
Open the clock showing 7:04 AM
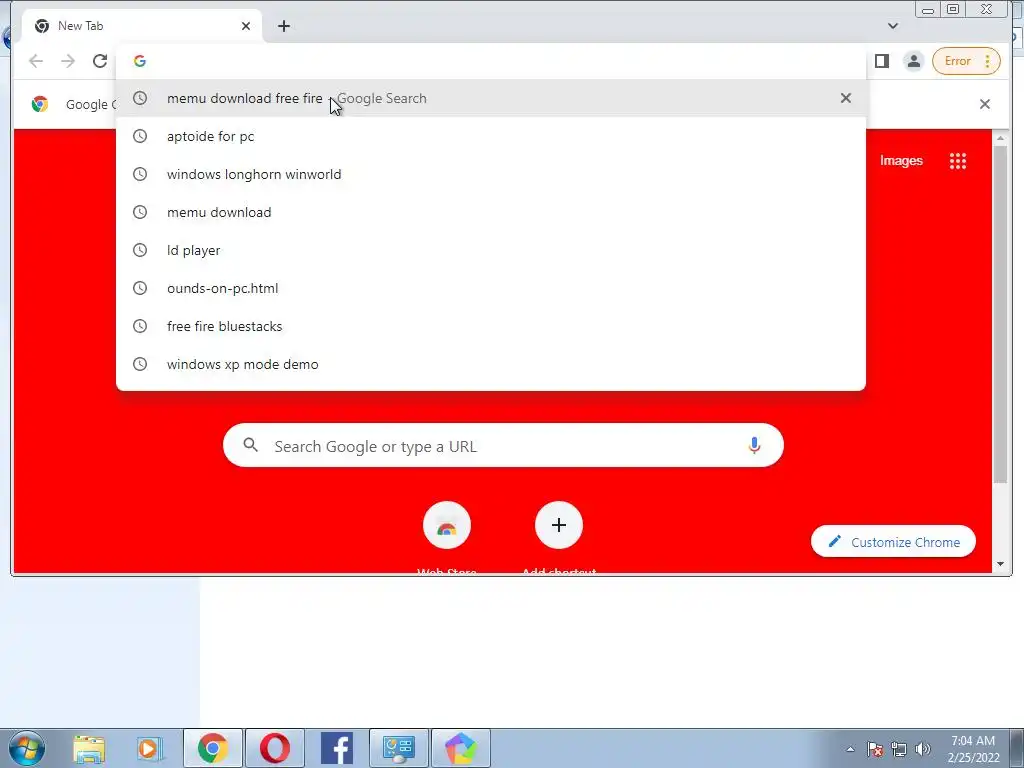pos(973,749)
